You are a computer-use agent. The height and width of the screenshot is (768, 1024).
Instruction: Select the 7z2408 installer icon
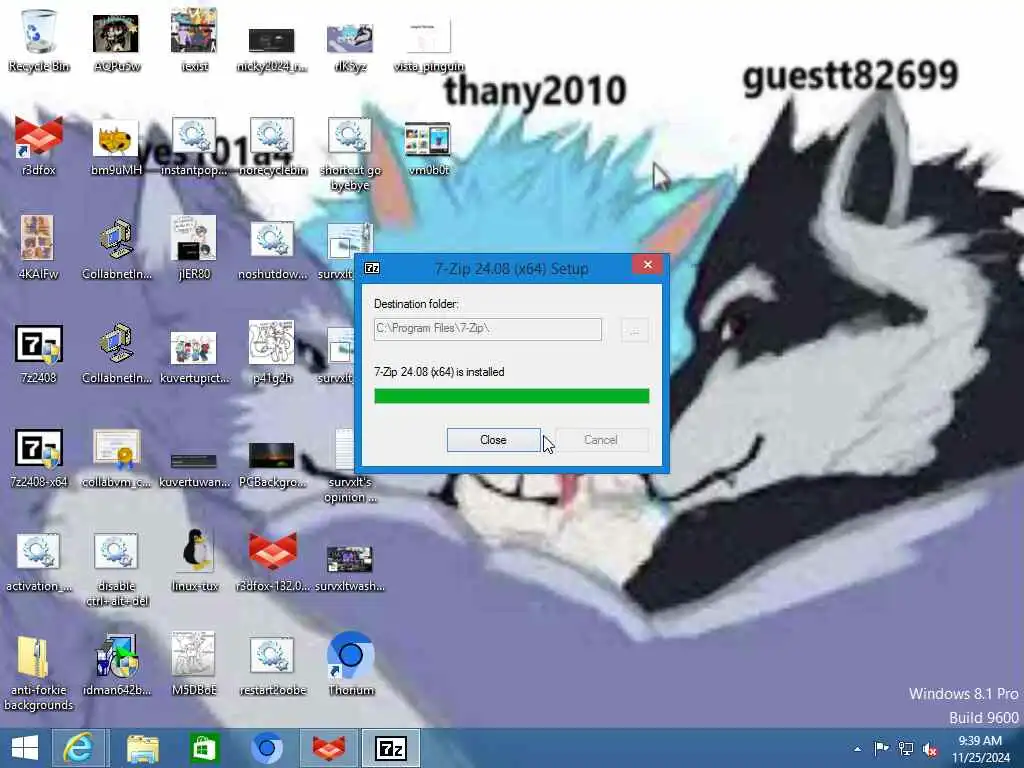pos(39,353)
